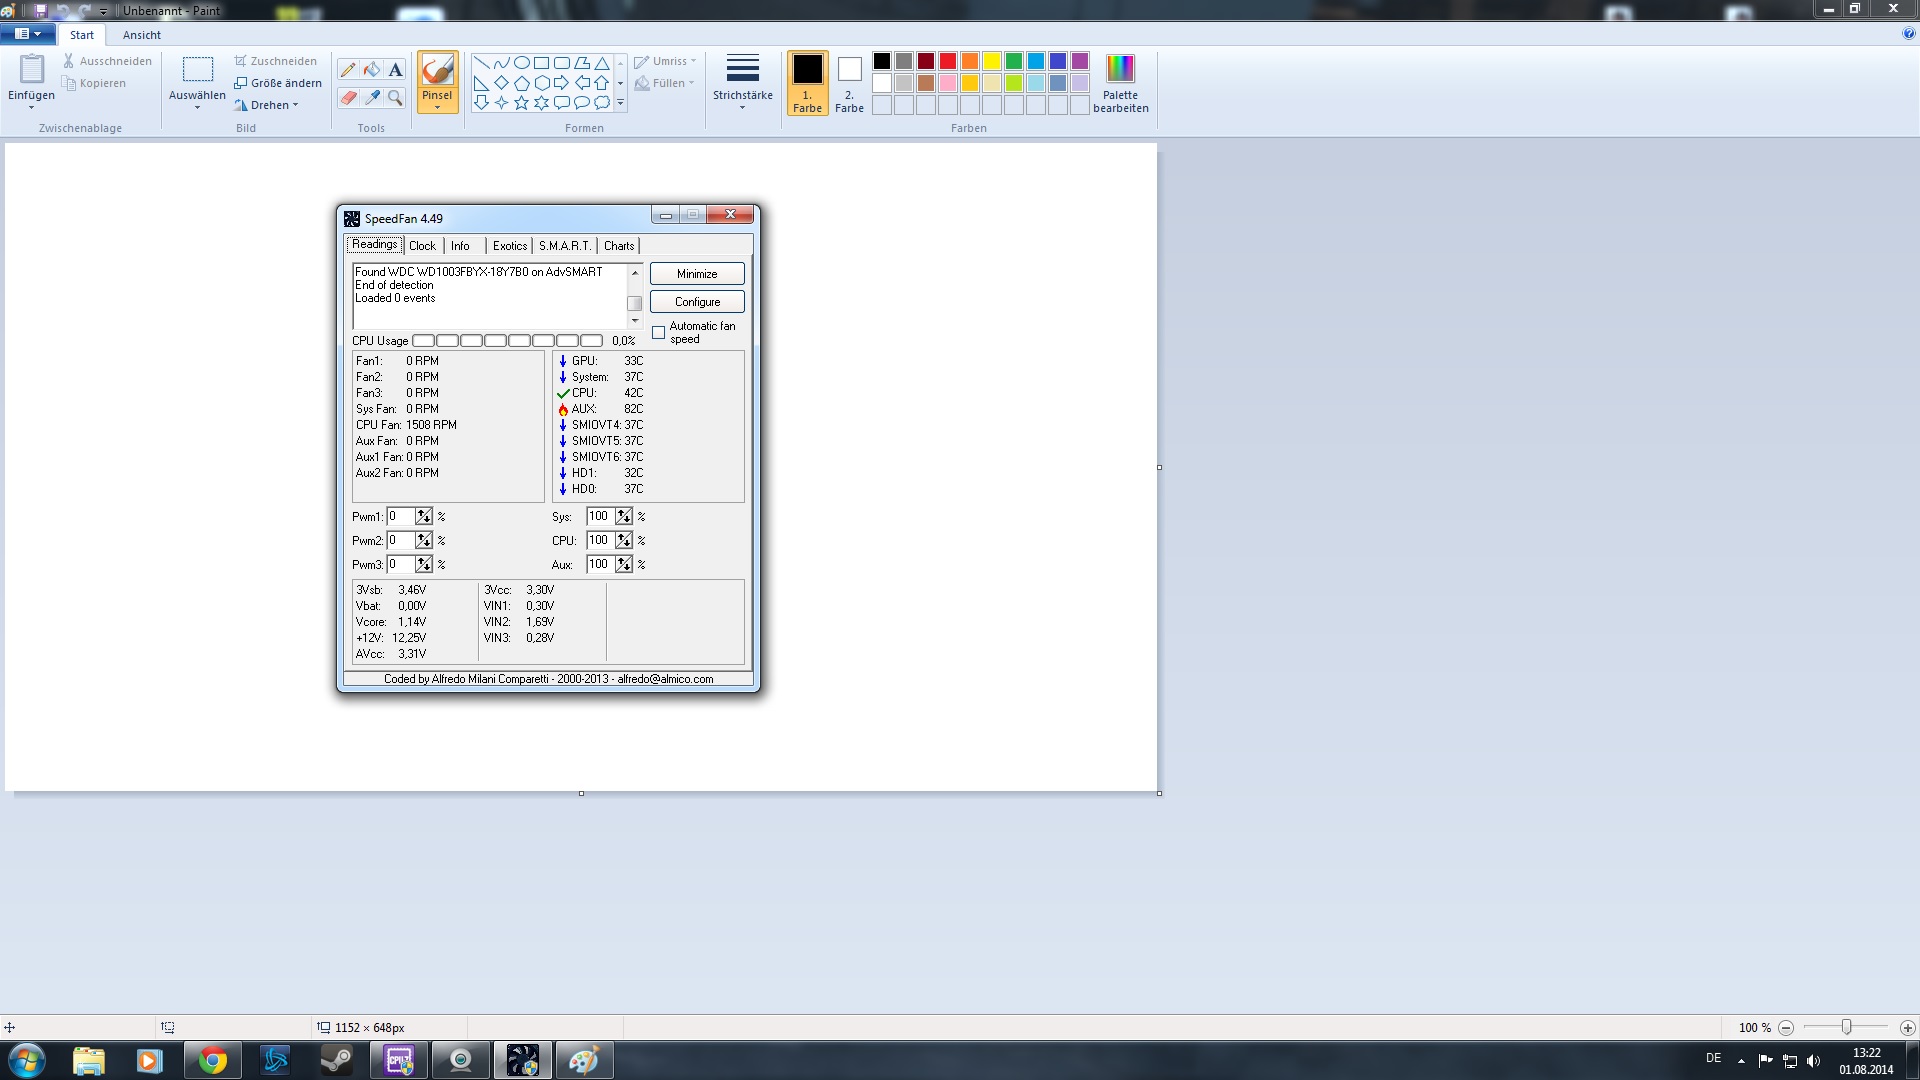Open Palette bearbeiten color editor
The image size is (1920, 1080).
point(1120,83)
